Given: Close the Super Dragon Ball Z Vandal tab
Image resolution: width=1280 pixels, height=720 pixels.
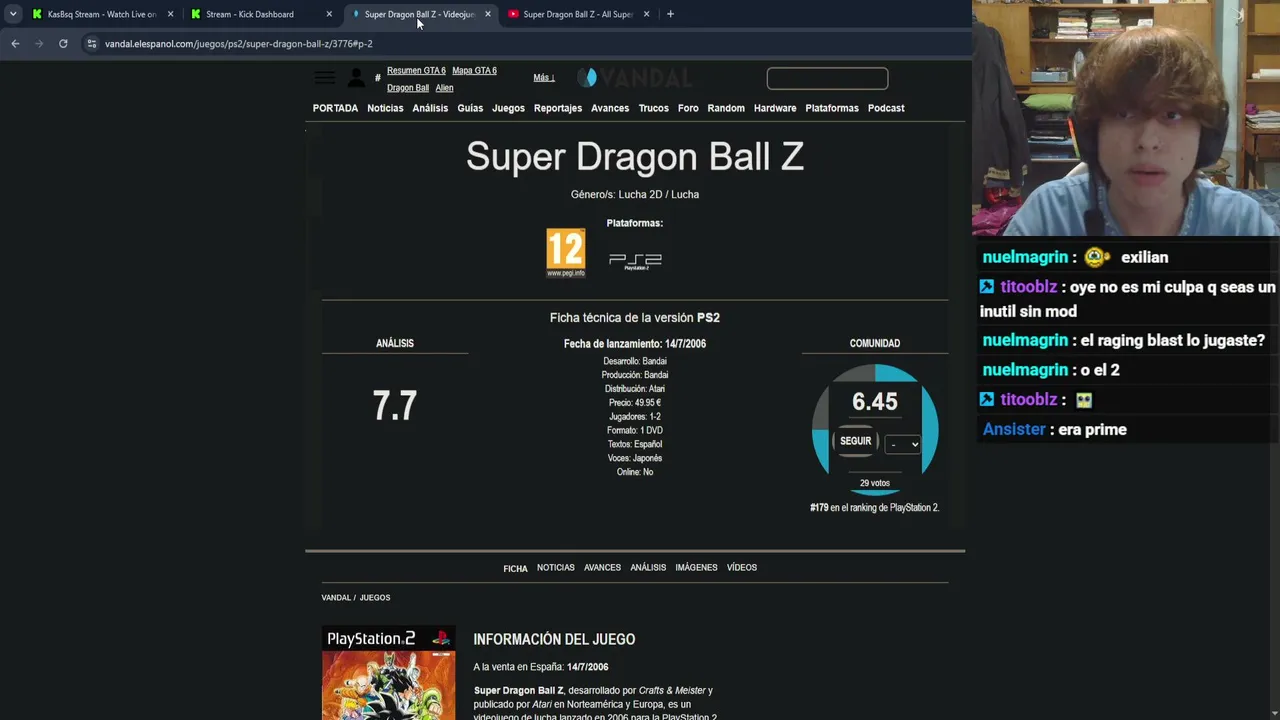Looking at the screenshot, I should coord(487,14).
